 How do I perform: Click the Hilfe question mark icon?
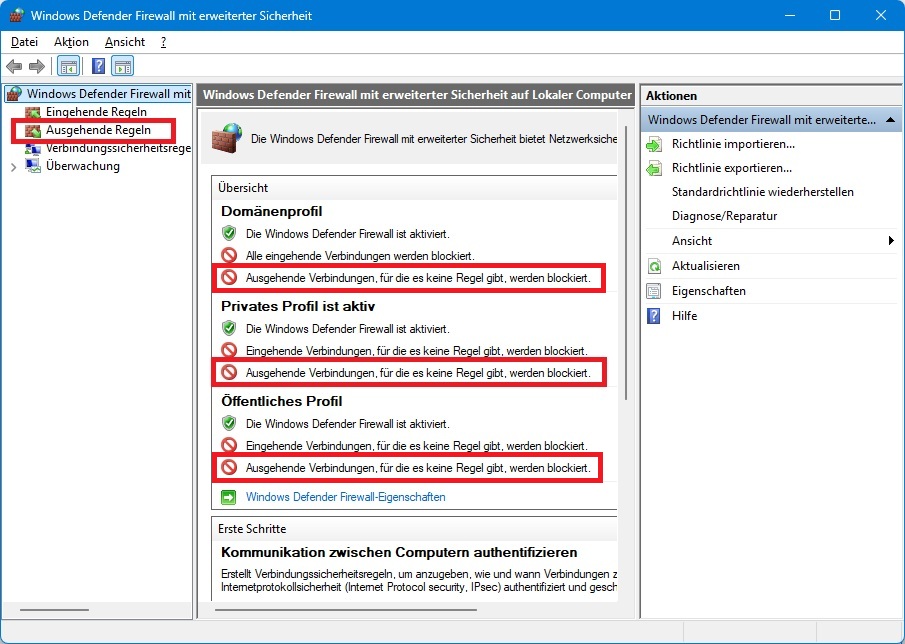654,316
